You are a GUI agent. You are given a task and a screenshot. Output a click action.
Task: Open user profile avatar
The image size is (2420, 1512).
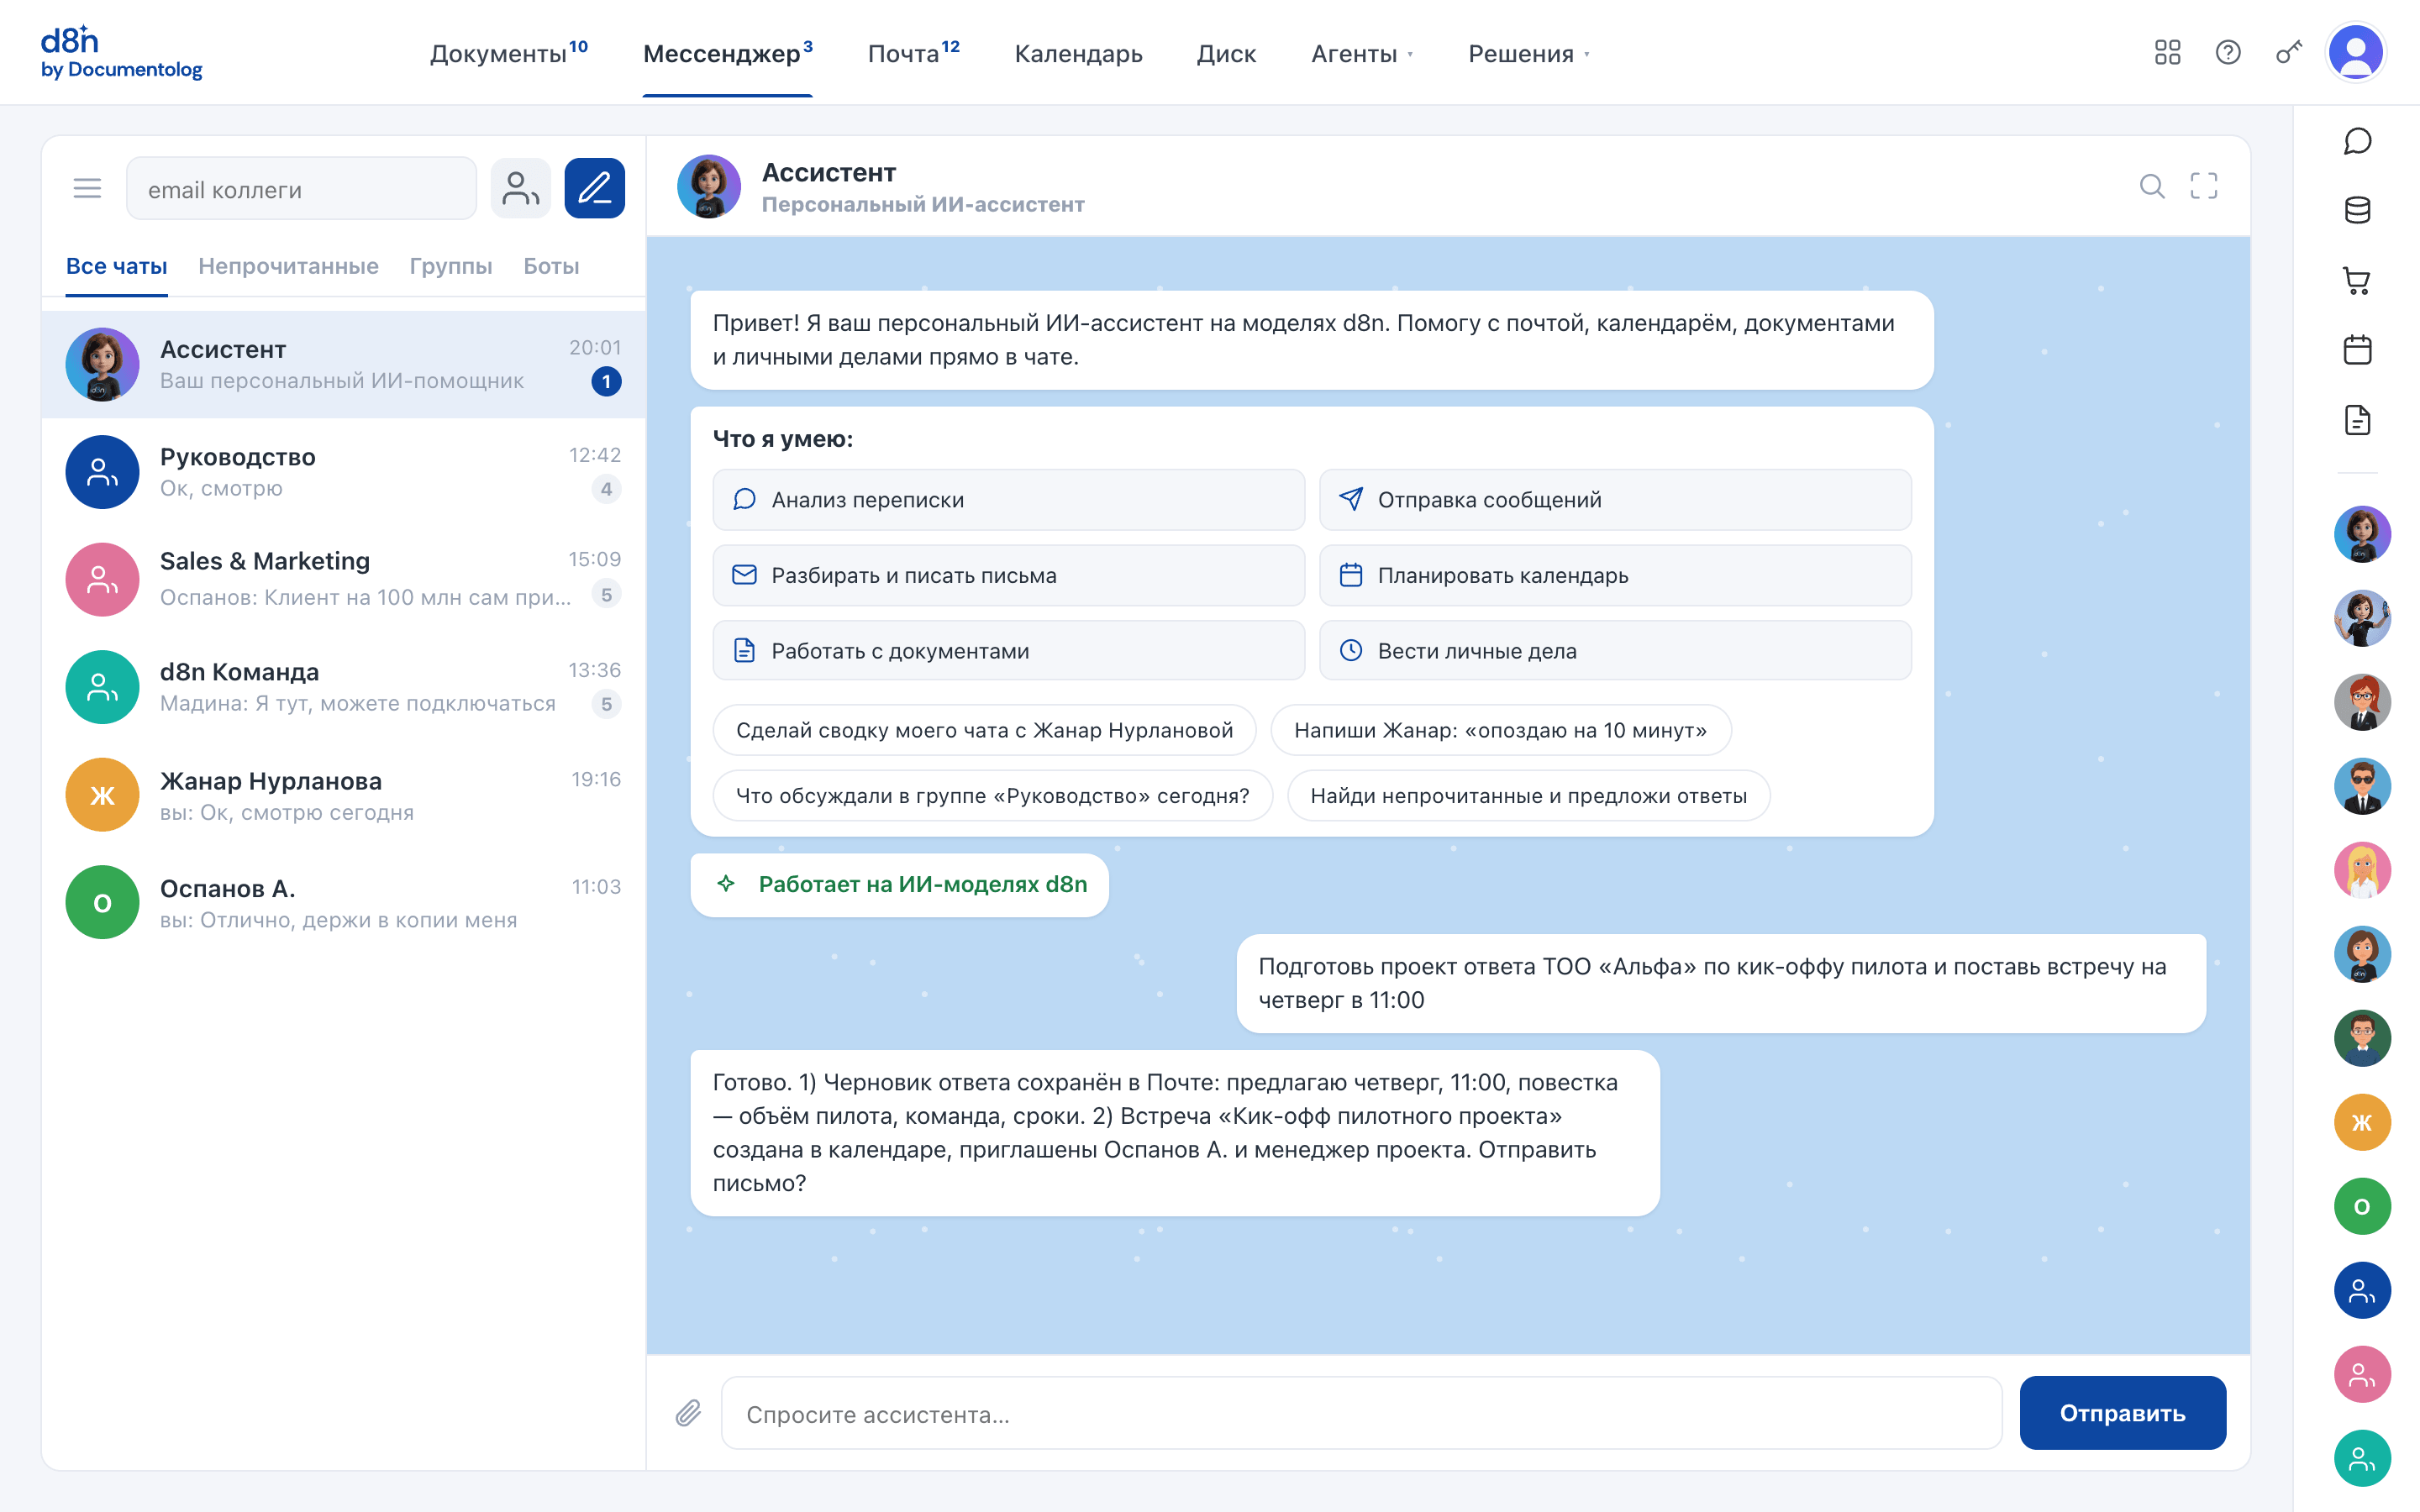pyautogui.click(x=2356, y=52)
